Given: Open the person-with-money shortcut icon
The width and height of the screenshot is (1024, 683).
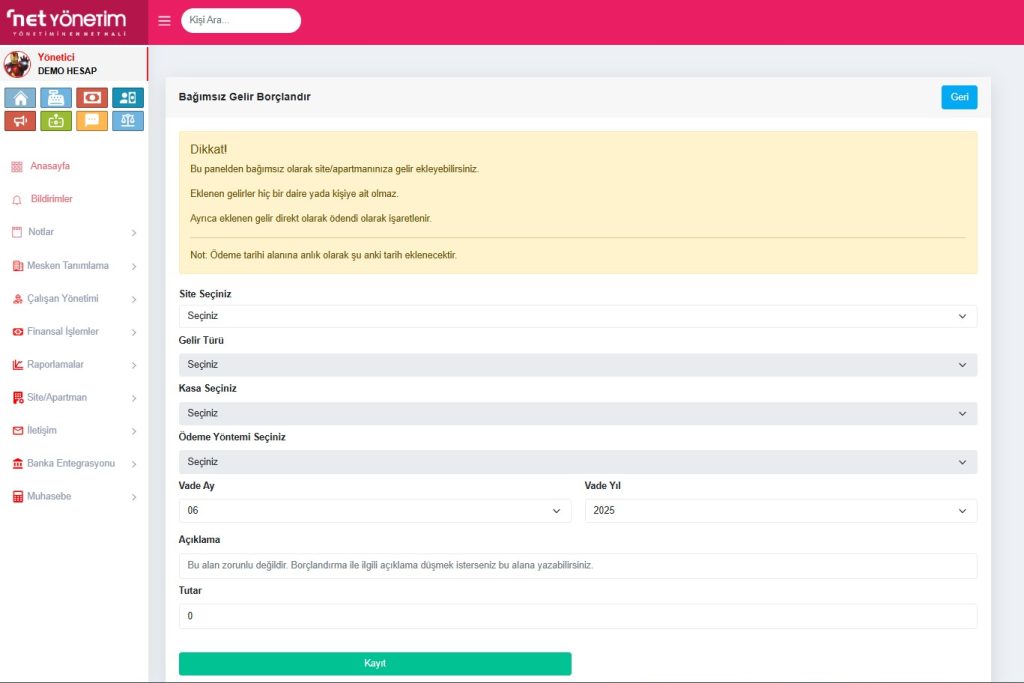Looking at the screenshot, I should 128,98.
